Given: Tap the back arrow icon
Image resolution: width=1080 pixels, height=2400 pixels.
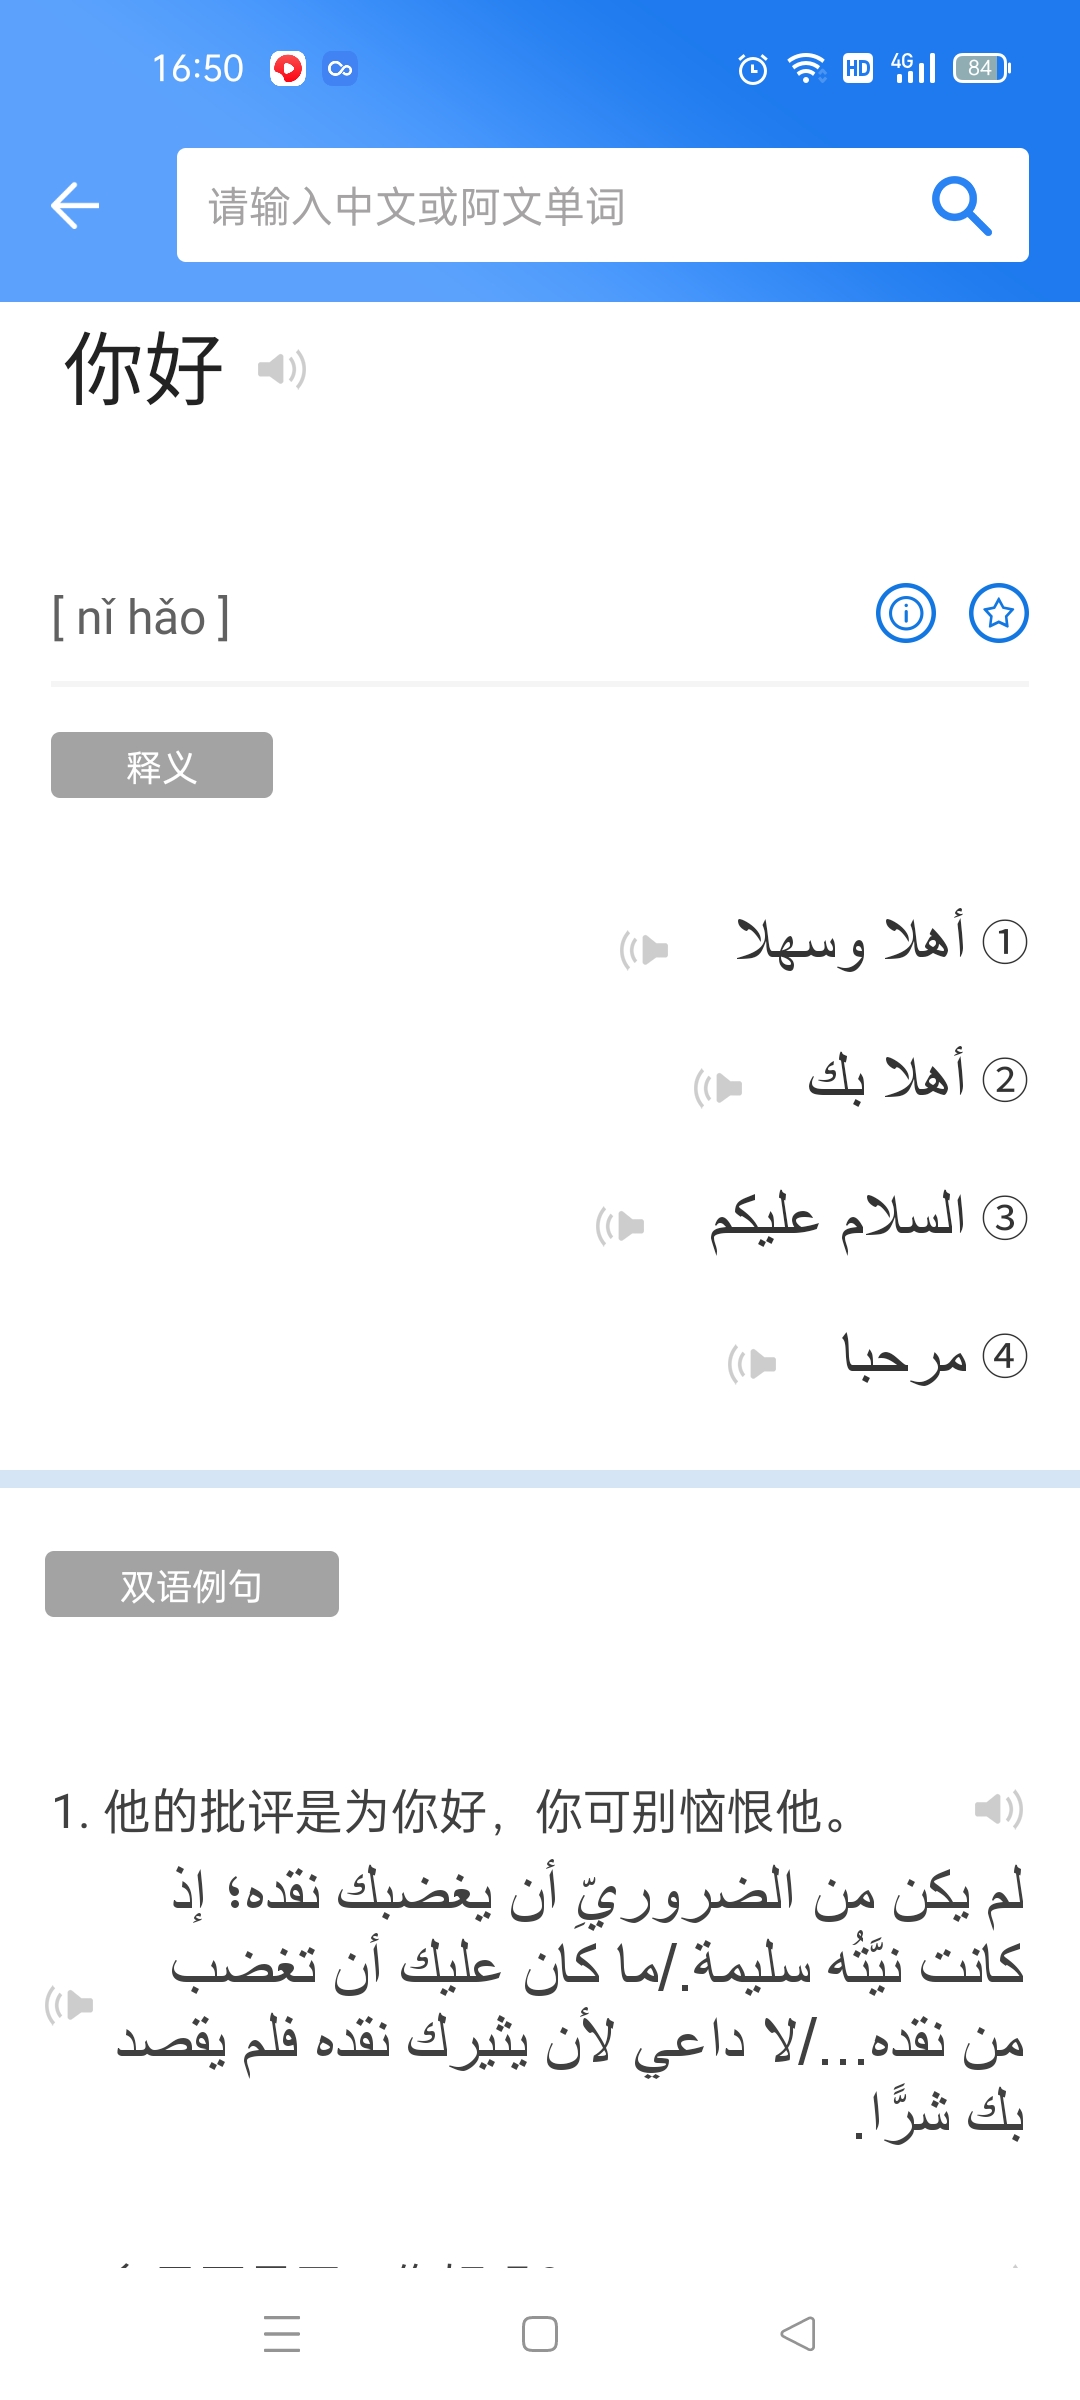Looking at the screenshot, I should [75, 206].
